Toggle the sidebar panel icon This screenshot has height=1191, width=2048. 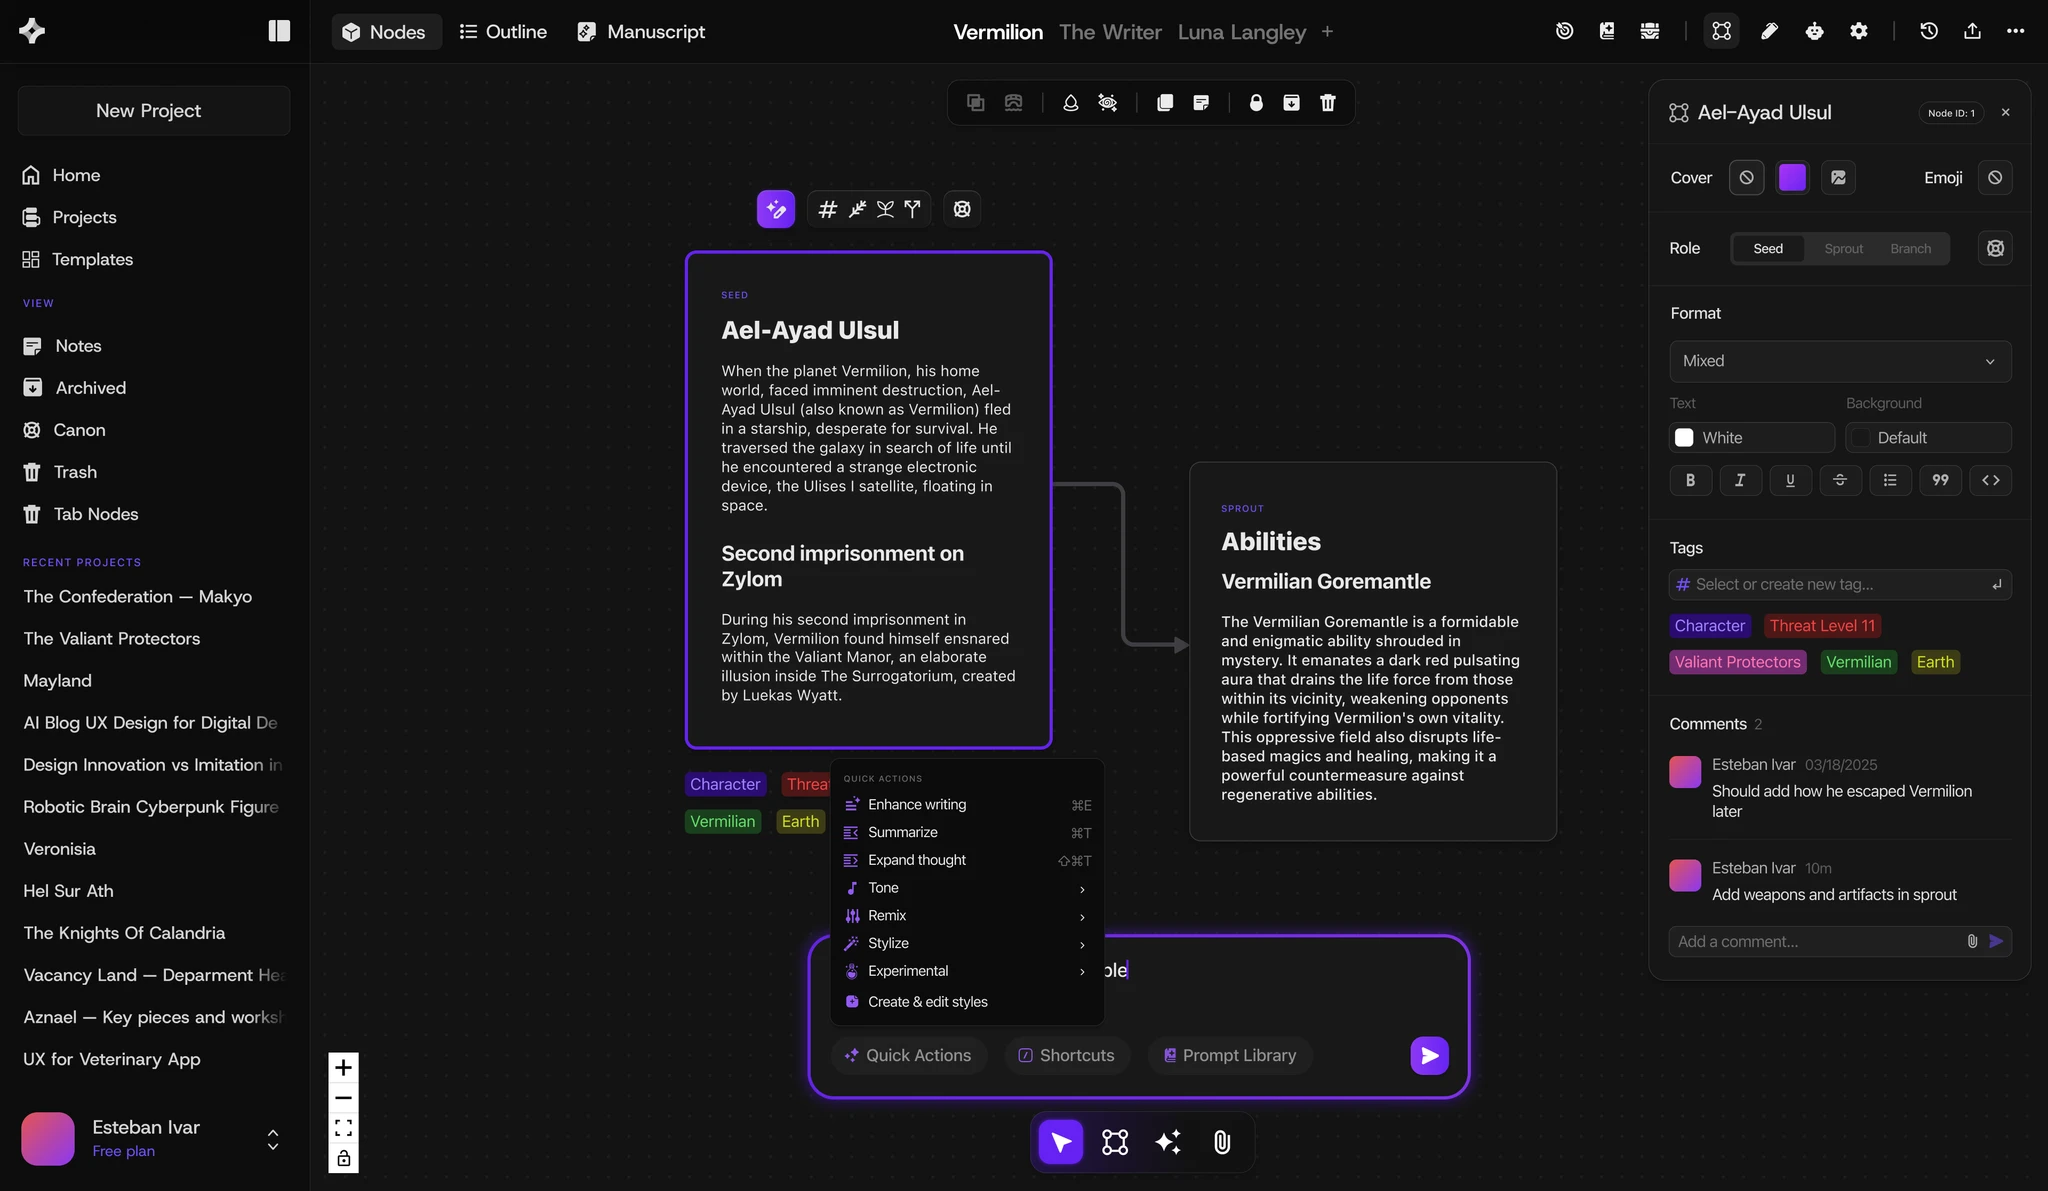[279, 31]
